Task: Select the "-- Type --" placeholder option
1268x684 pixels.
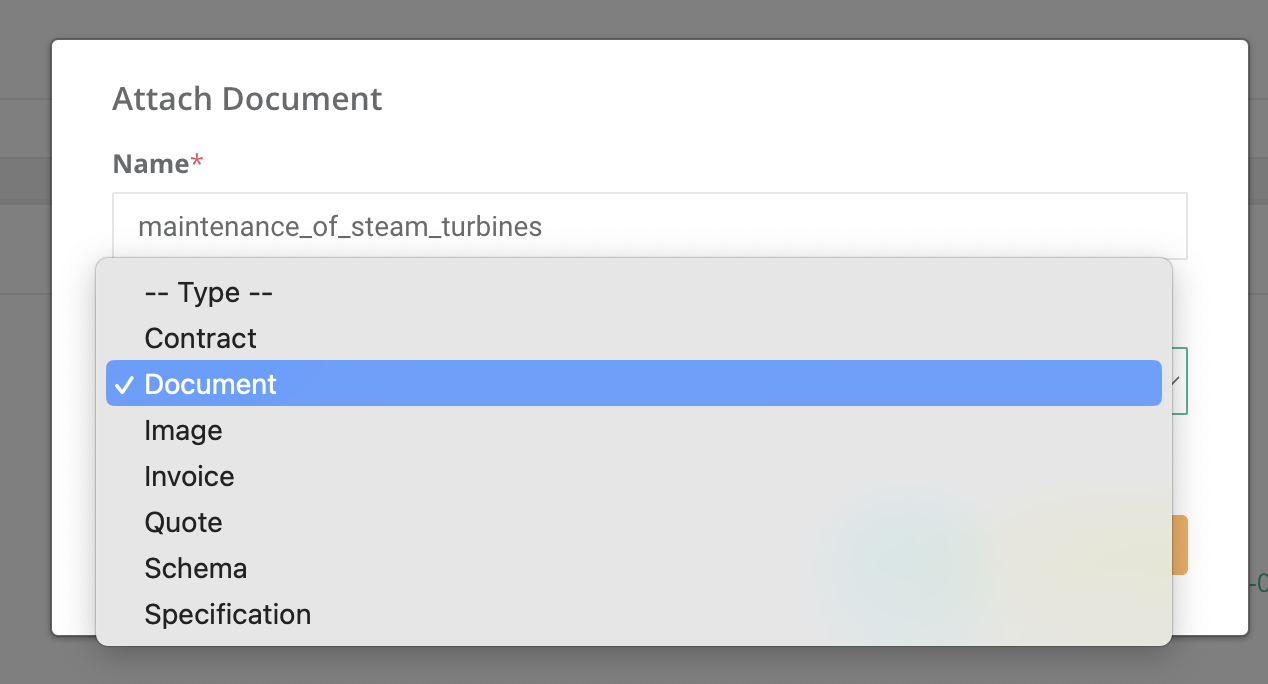Action: (x=208, y=292)
